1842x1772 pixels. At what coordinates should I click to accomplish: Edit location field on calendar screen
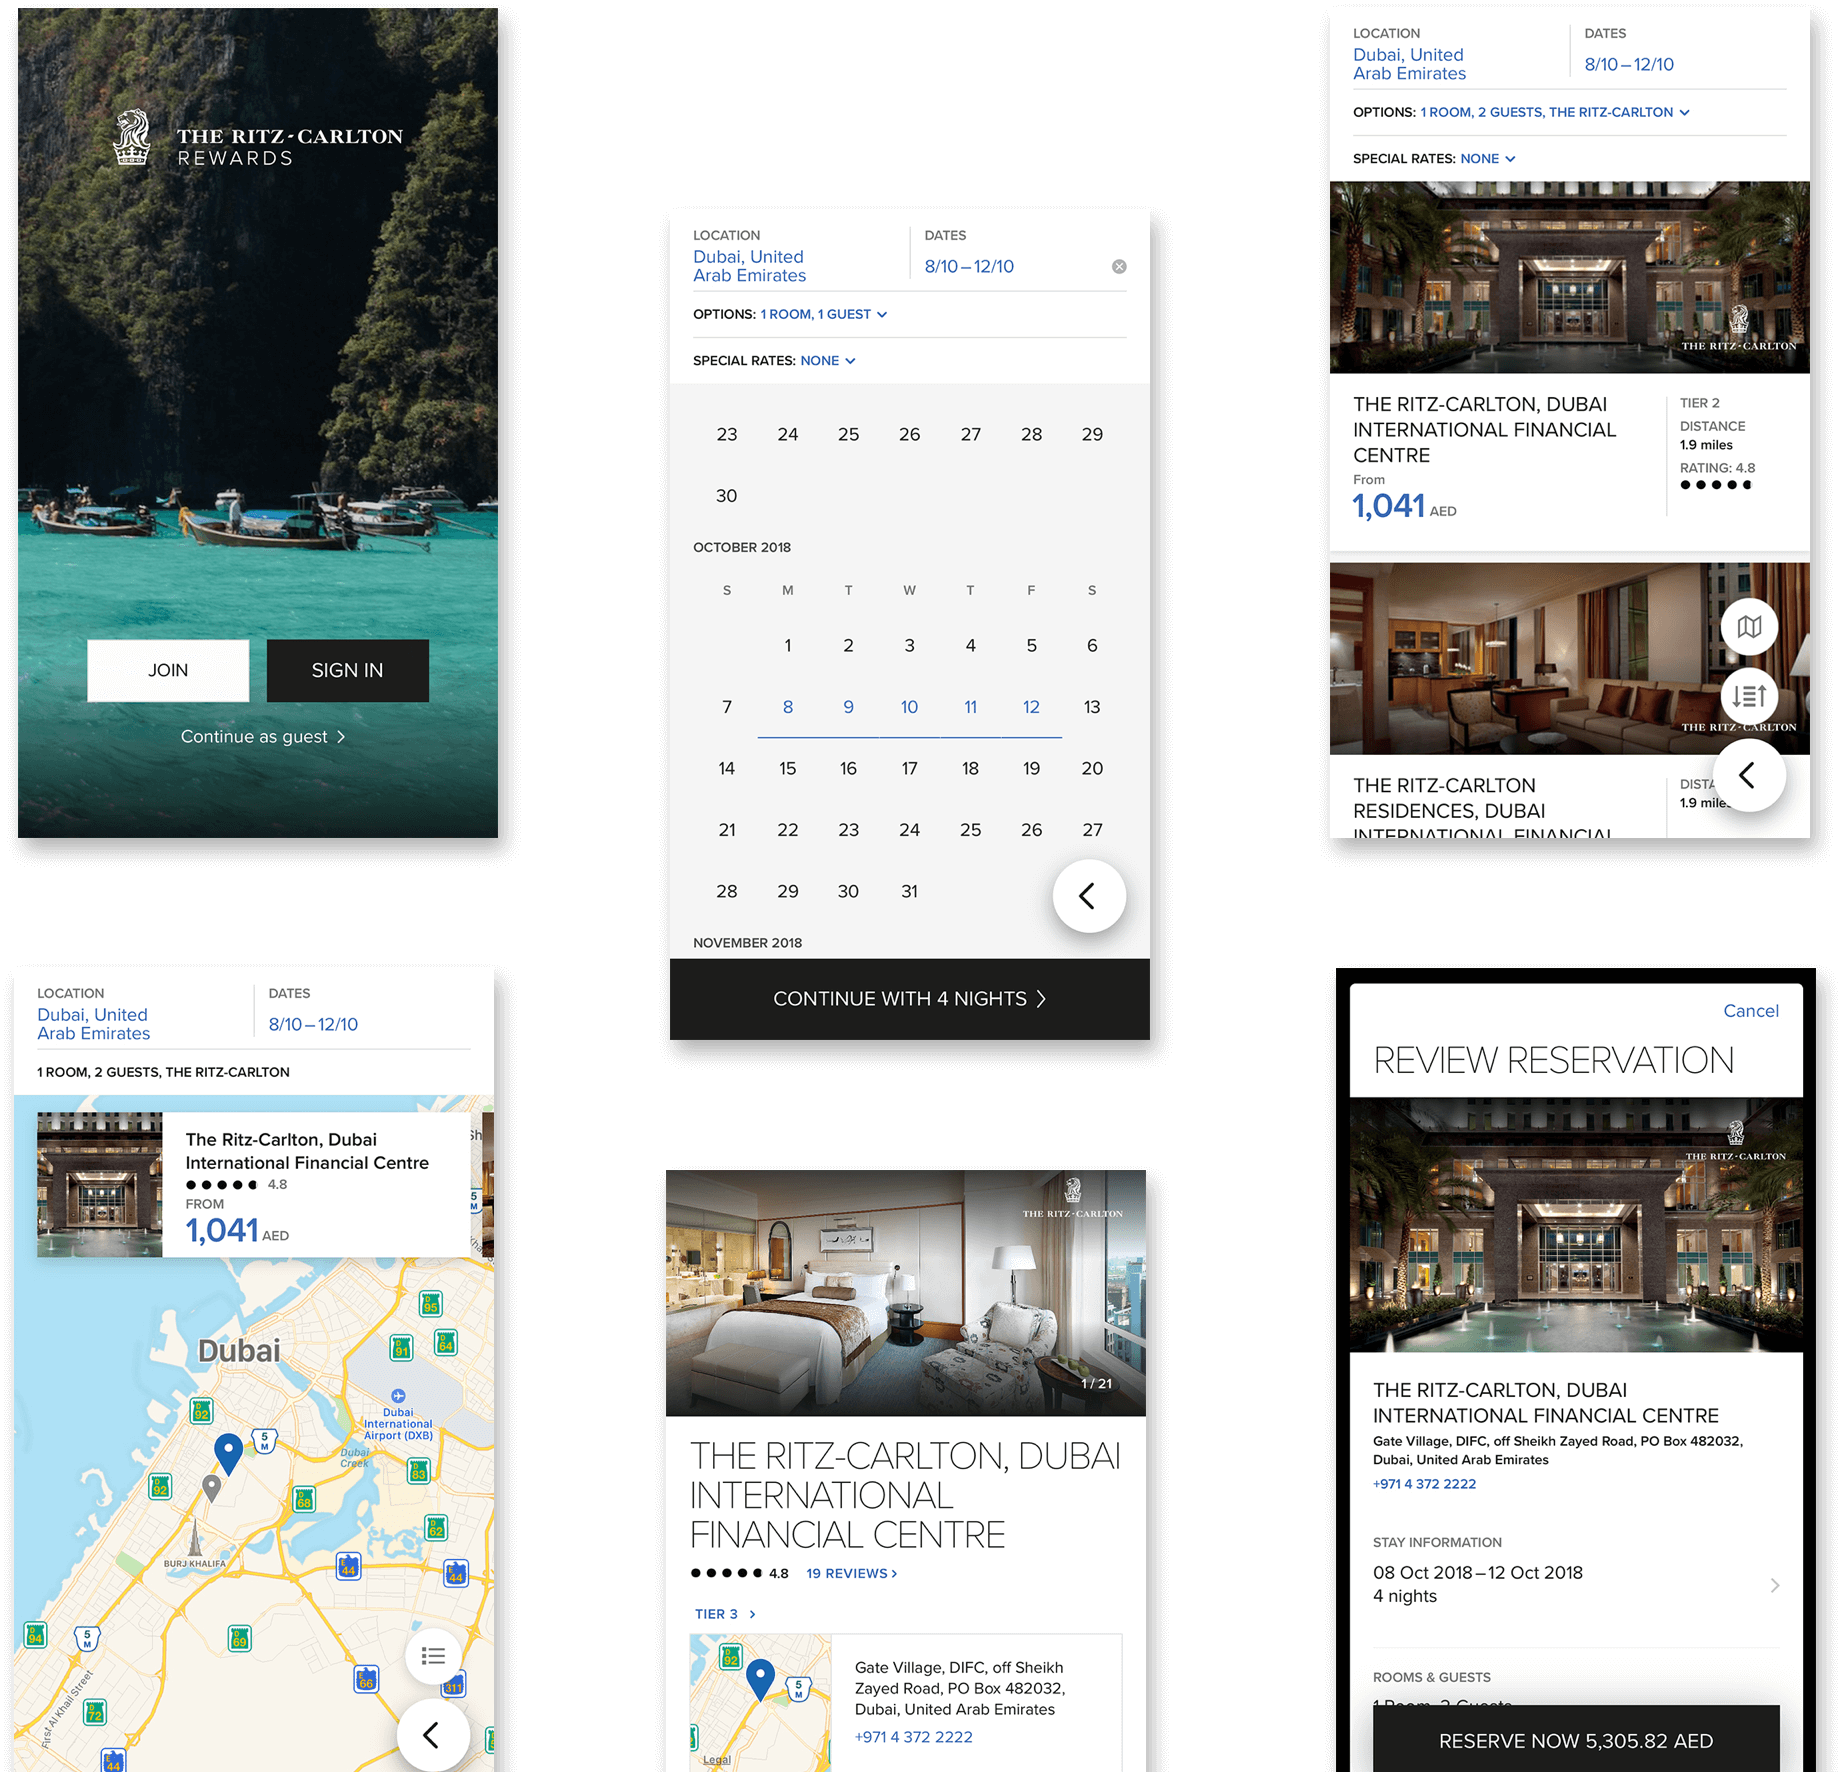[x=749, y=266]
